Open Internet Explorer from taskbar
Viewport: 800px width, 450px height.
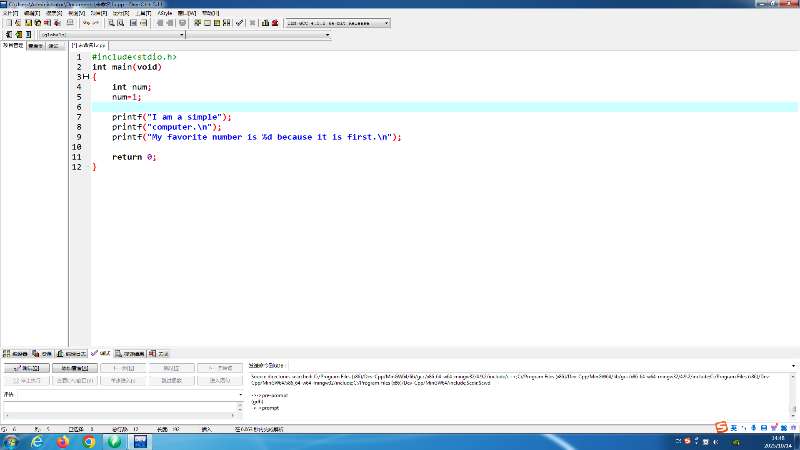(x=37, y=442)
